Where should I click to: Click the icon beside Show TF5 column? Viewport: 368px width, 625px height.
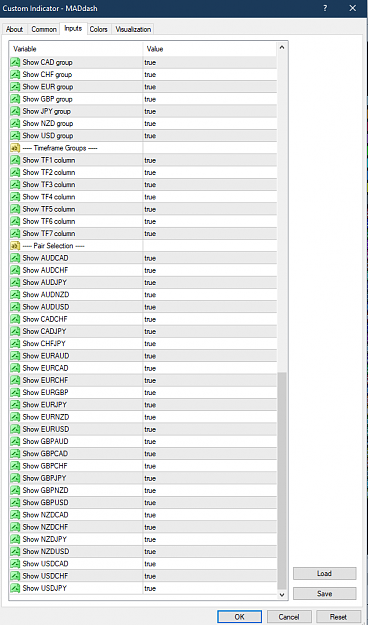click(15, 209)
